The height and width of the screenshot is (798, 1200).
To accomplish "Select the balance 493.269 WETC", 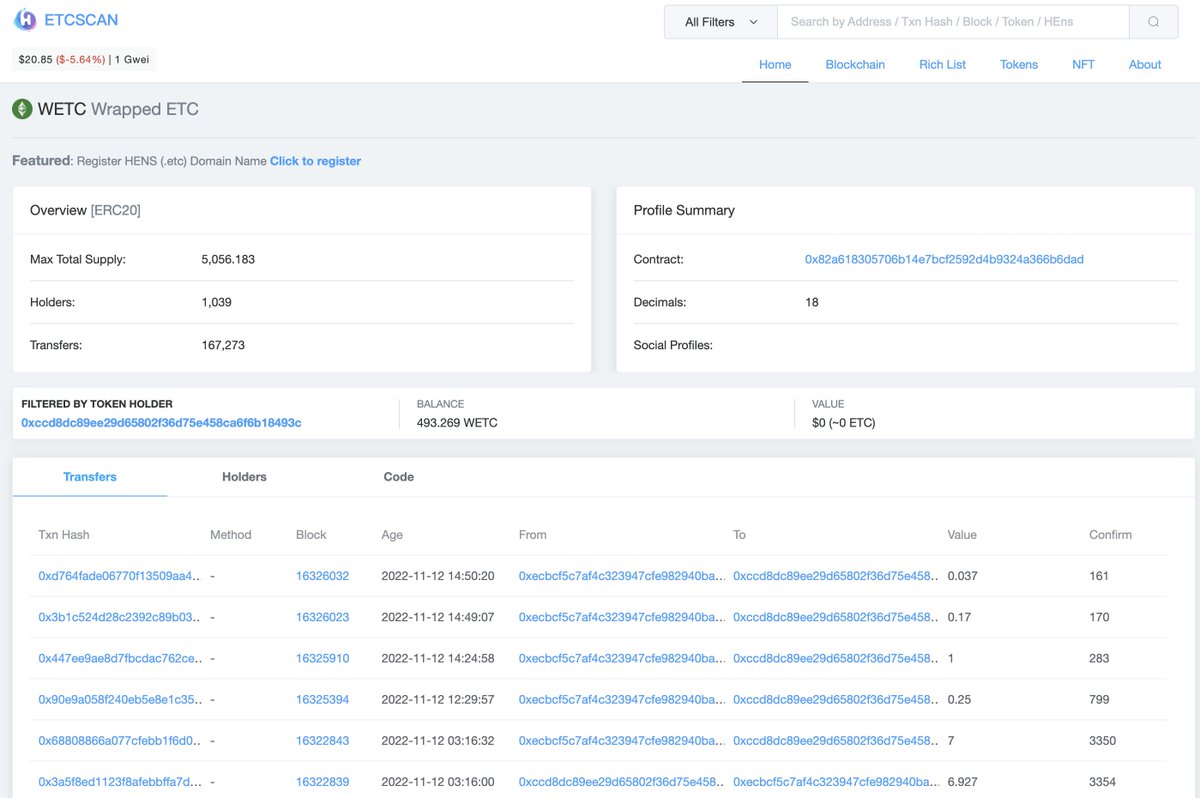I will (x=457, y=423).
